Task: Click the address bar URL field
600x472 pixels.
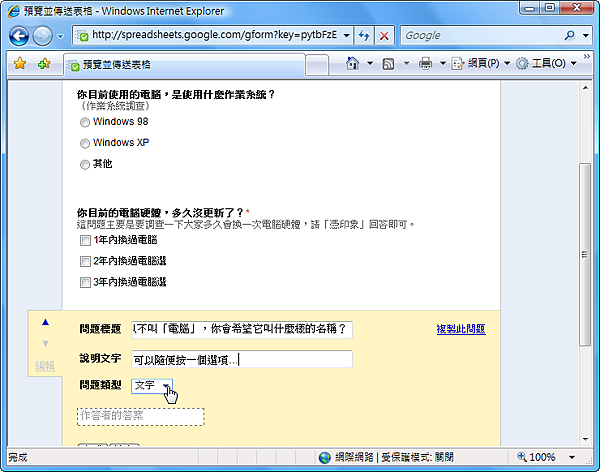Action: coord(214,35)
